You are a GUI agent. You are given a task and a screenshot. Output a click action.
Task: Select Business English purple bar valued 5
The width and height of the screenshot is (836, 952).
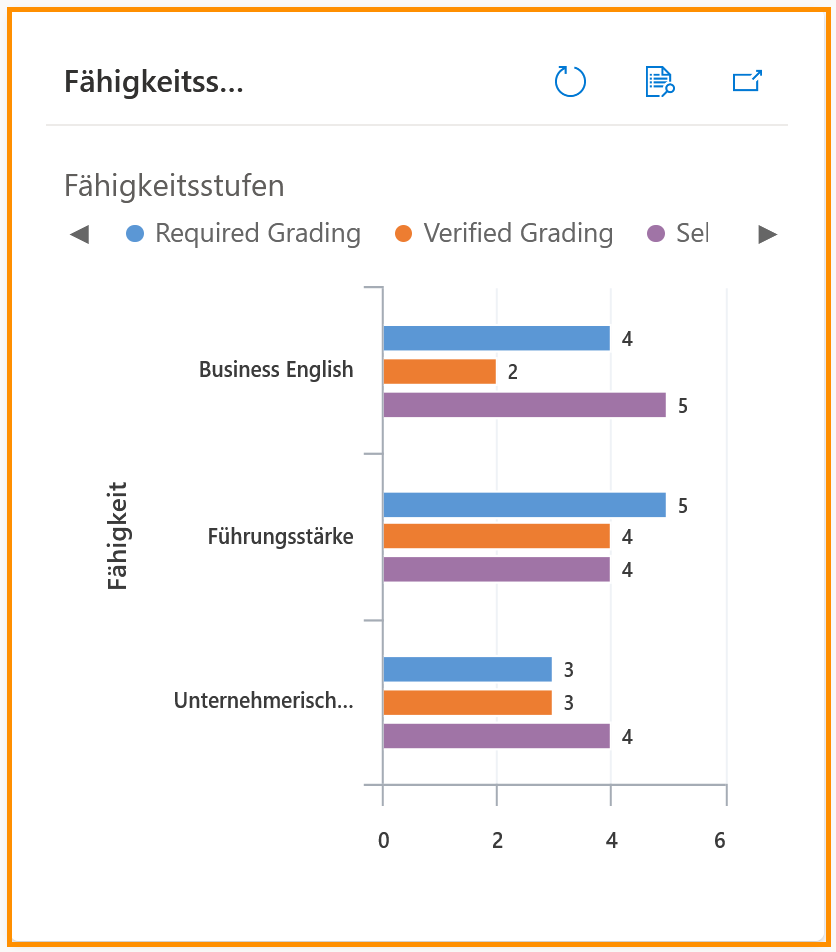tap(525, 405)
